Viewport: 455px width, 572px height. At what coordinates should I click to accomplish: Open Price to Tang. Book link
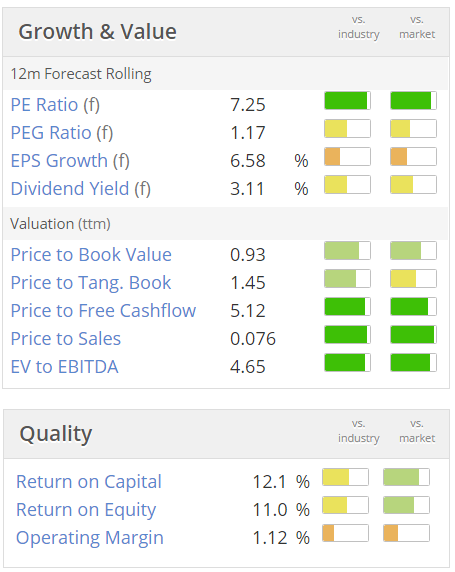point(91,283)
